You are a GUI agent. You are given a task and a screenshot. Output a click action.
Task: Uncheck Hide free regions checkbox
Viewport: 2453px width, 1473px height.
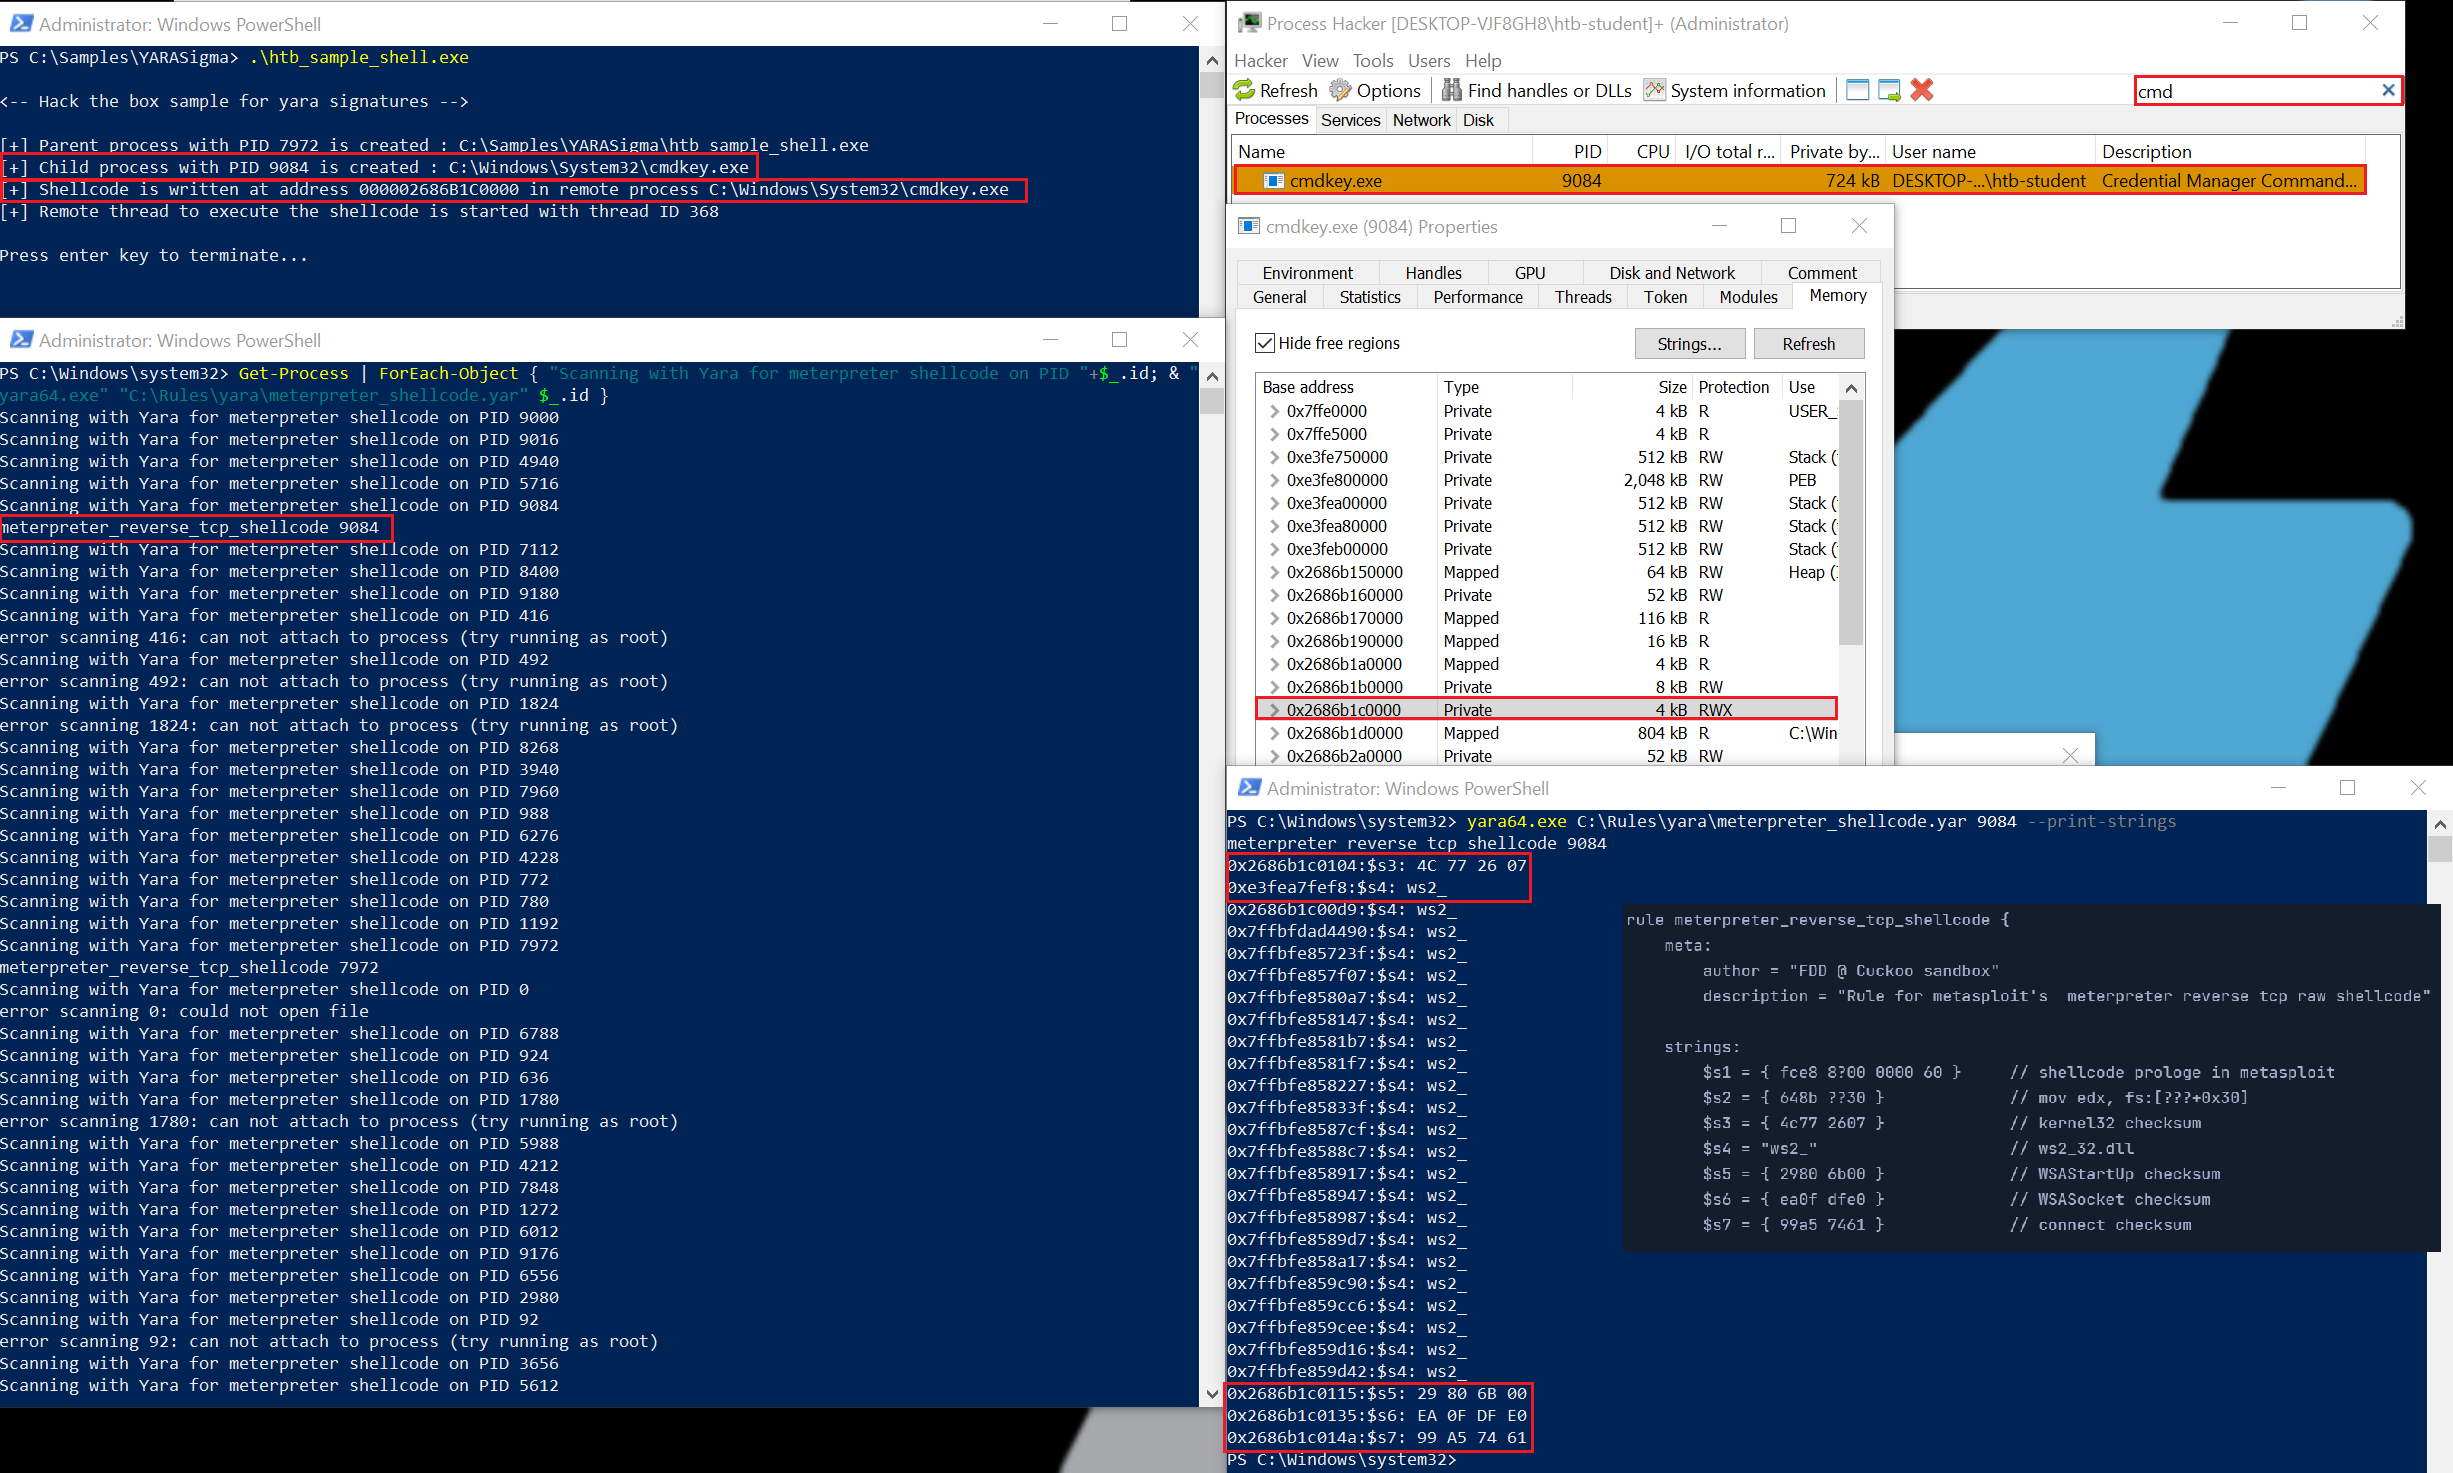click(x=1265, y=343)
